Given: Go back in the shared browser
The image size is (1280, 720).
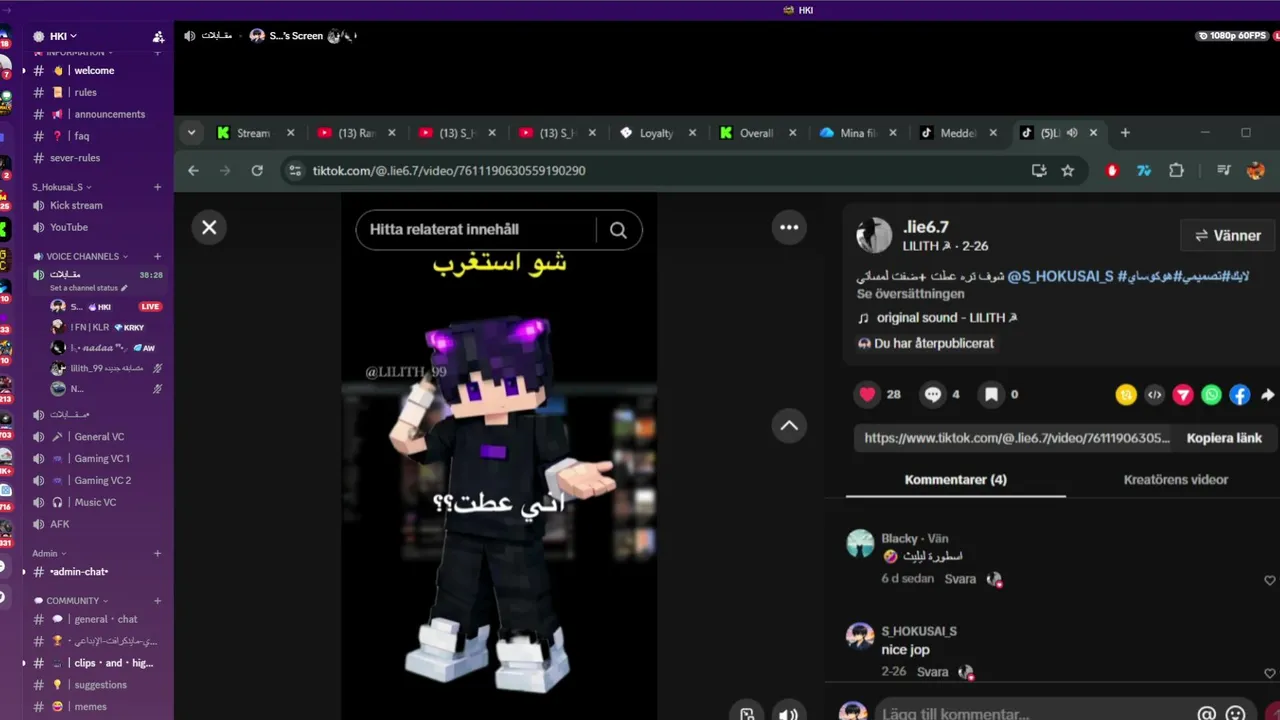Looking at the screenshot, I should pyautogui.click(x=194, y=171).
